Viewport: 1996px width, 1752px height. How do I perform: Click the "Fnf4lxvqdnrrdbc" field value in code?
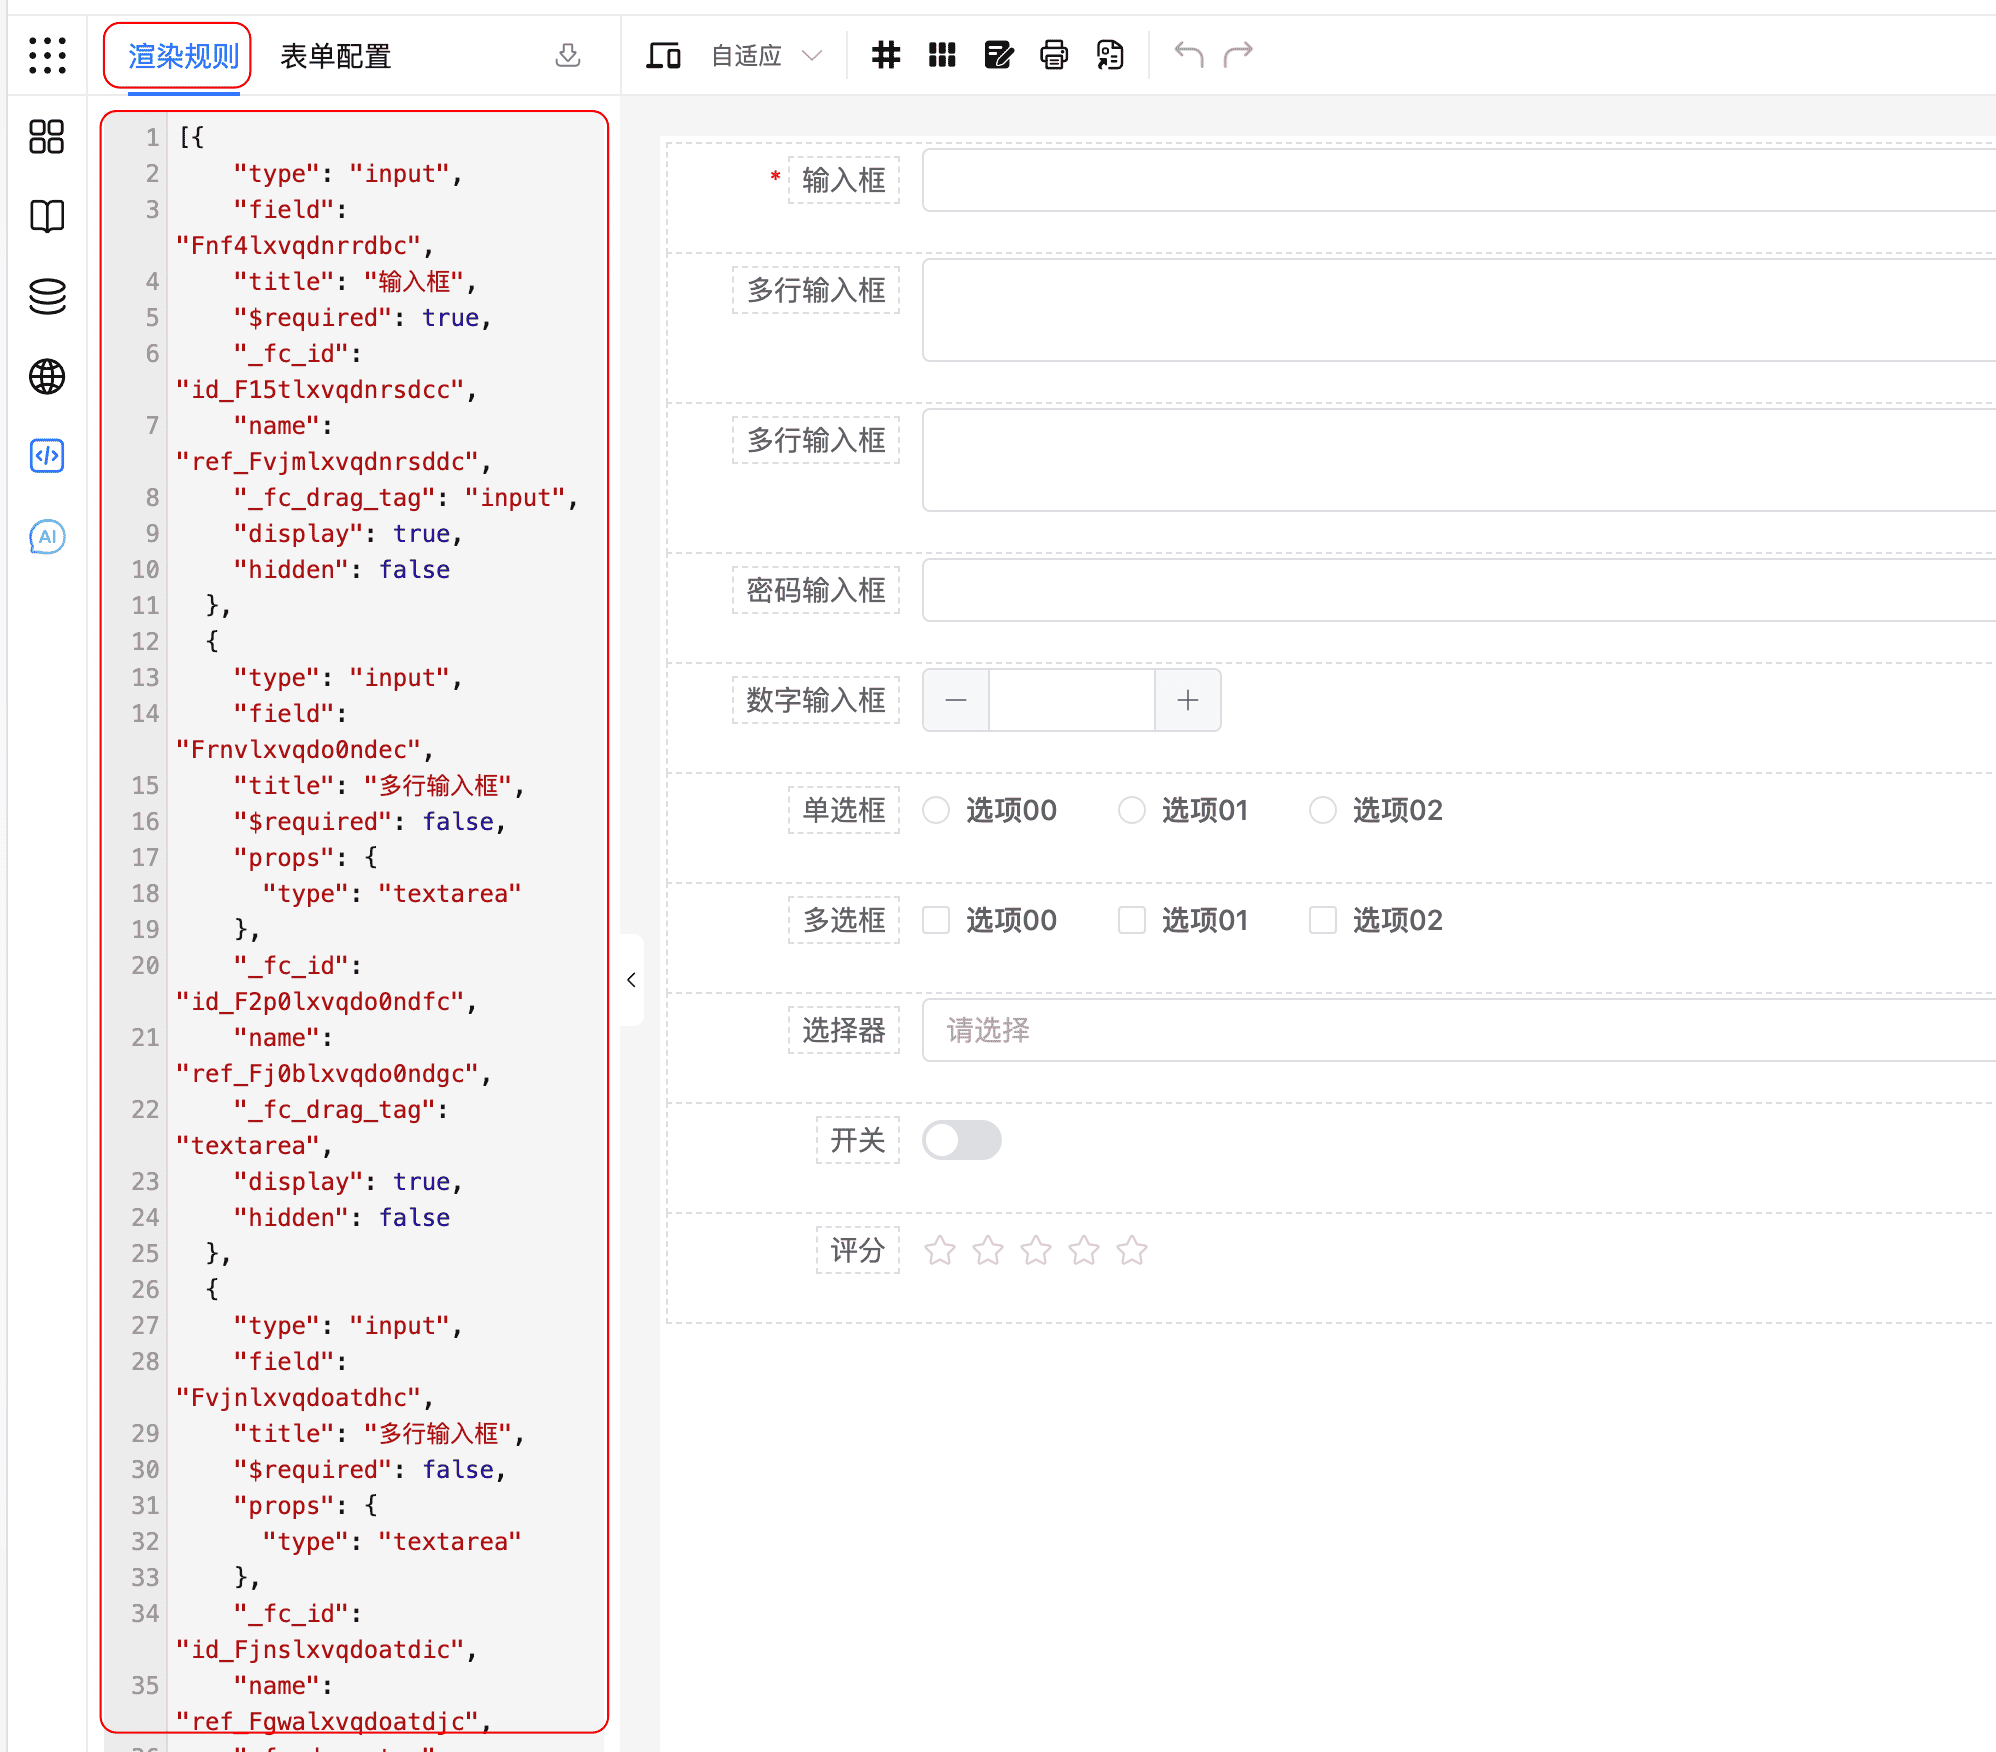pos(298,245)
